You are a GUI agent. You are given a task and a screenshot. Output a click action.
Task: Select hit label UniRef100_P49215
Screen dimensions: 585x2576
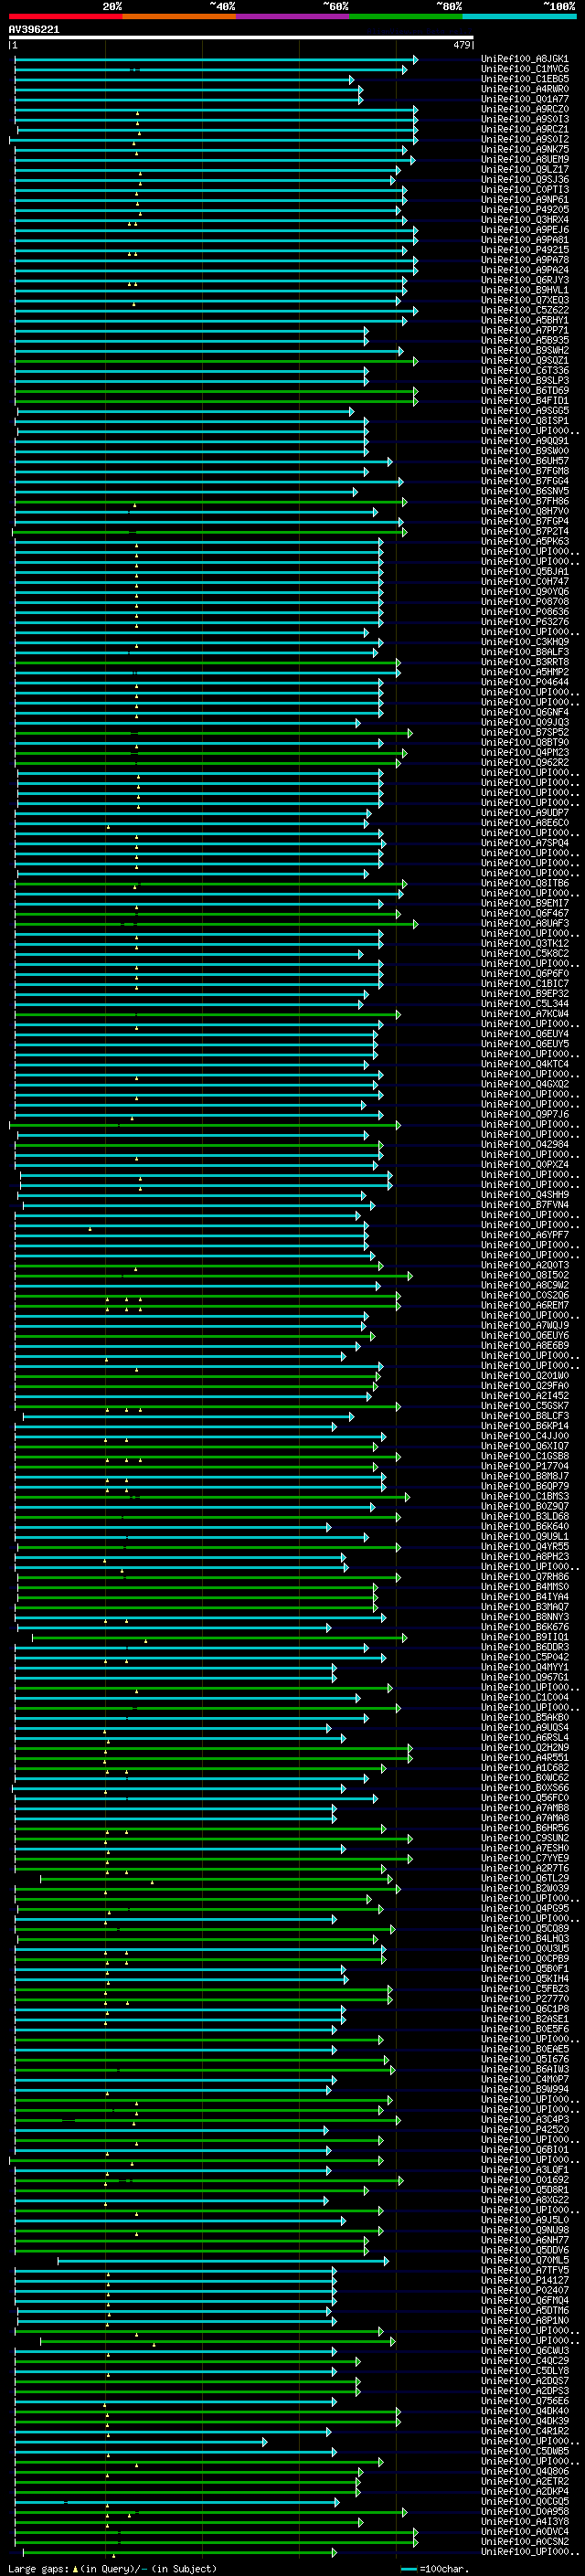coord(525,250)
